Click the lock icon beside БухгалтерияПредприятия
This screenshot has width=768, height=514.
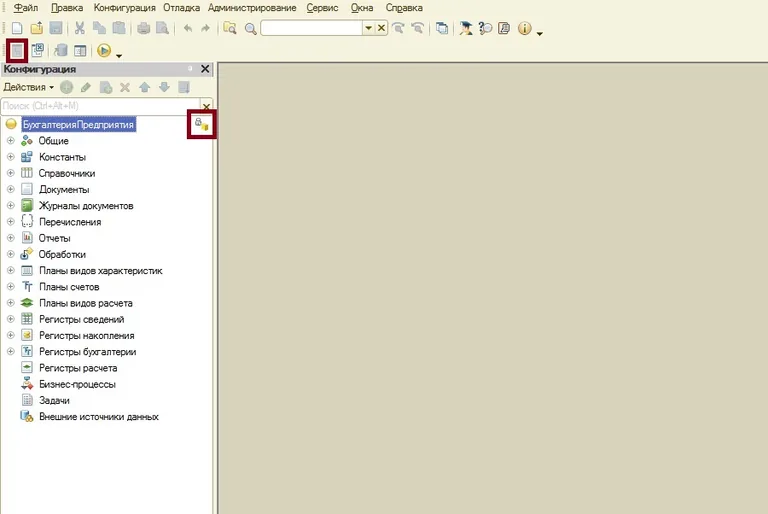(201, 125)
